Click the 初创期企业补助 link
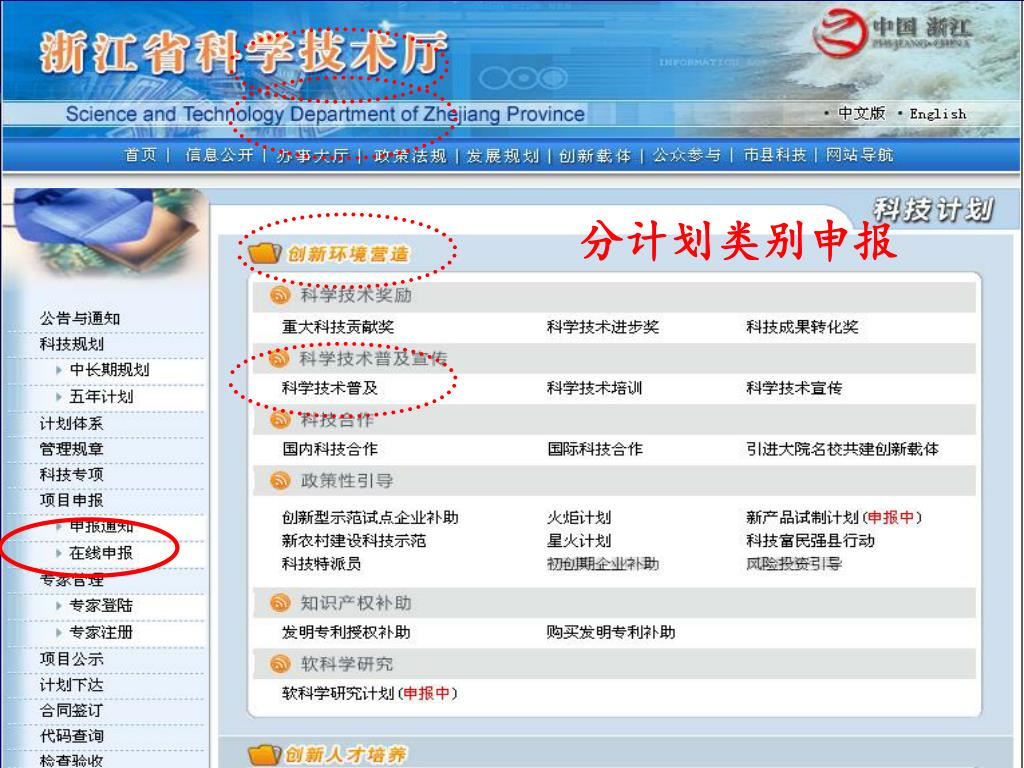 [603, 564]
